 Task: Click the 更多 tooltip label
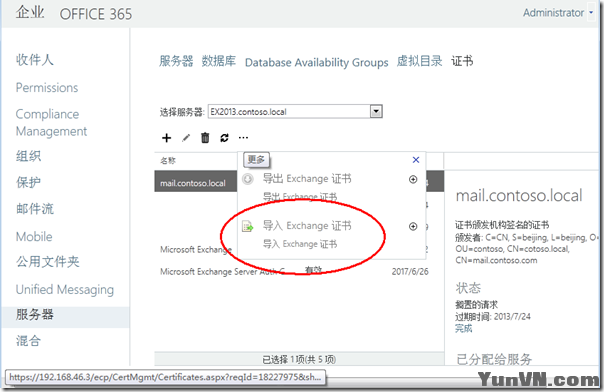pos(256,159)
